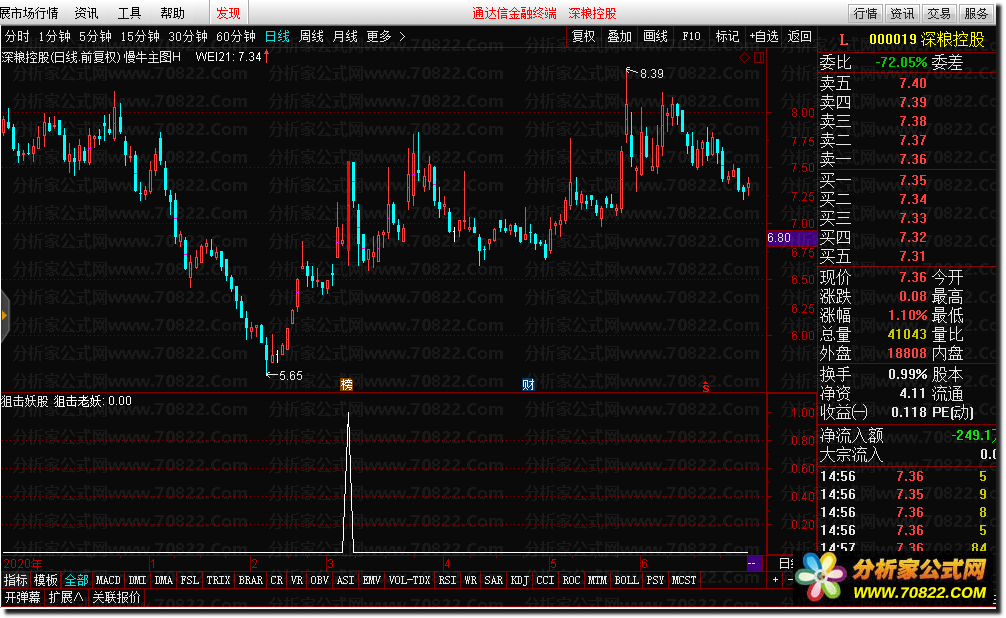
Task: Select the SAR indicator
Action: 493,580
